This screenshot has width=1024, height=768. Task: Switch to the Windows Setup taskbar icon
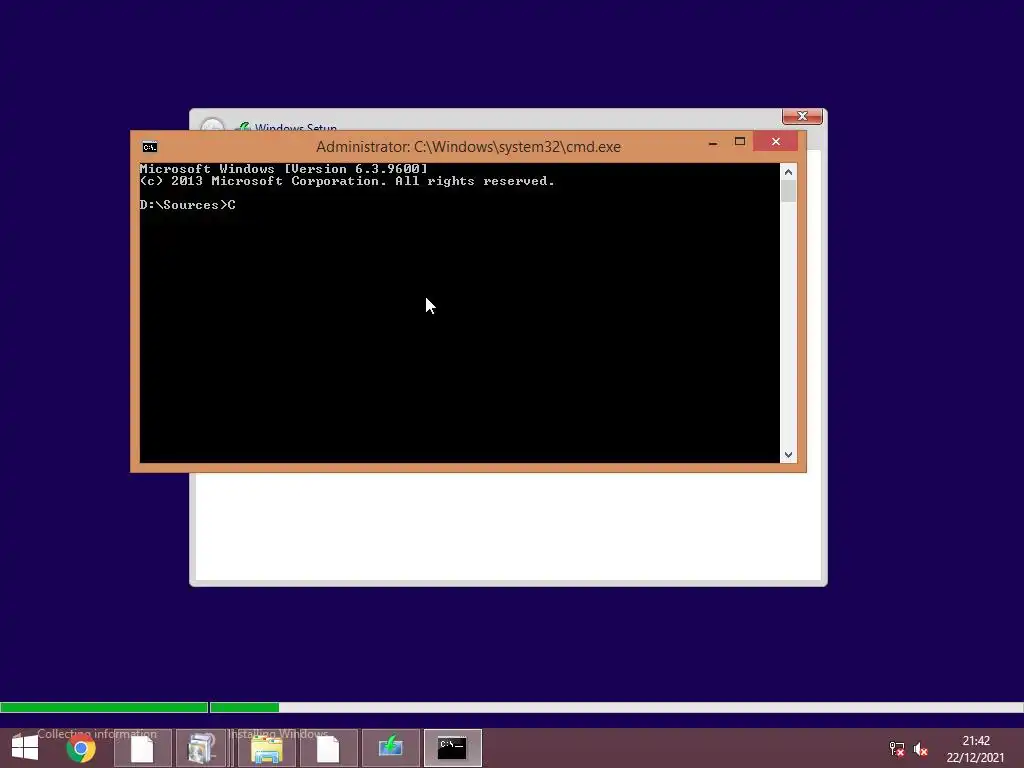(391, 748)
